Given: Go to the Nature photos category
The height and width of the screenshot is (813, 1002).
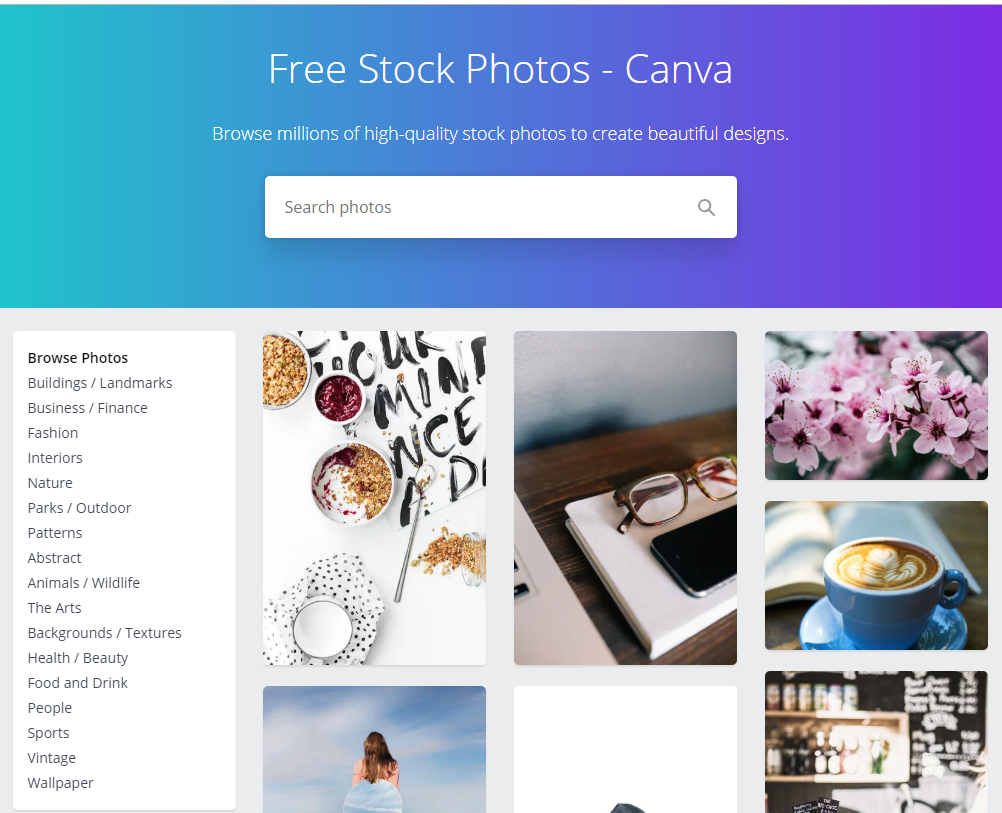Looking at the screenshot, I should tap(50, 483).
